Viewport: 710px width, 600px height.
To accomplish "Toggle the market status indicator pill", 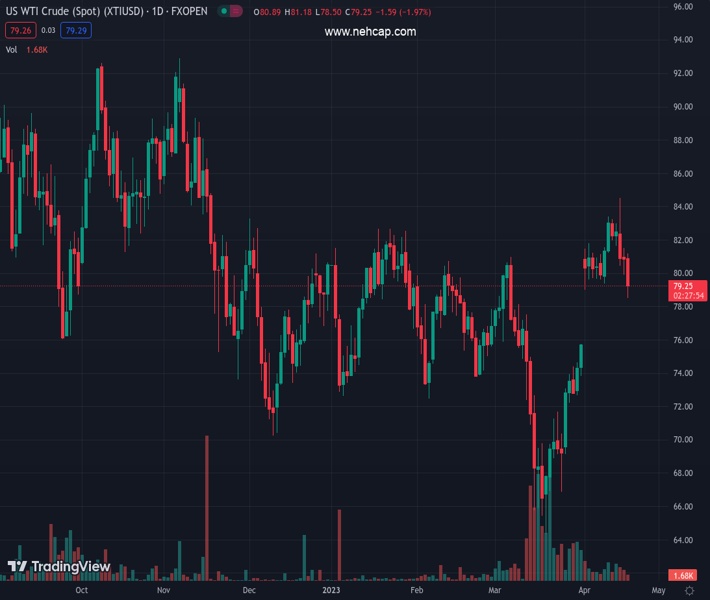I will [x=230, y=11].
